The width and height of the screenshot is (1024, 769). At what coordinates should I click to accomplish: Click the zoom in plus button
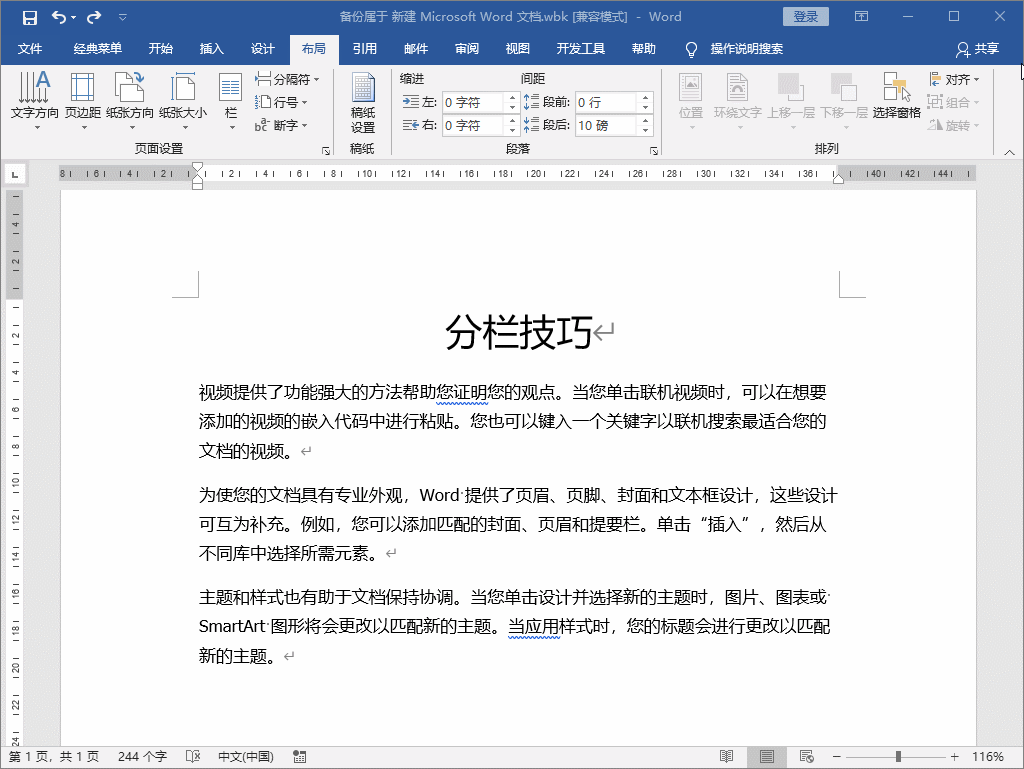pyautogui.click(x=954, y=757)
